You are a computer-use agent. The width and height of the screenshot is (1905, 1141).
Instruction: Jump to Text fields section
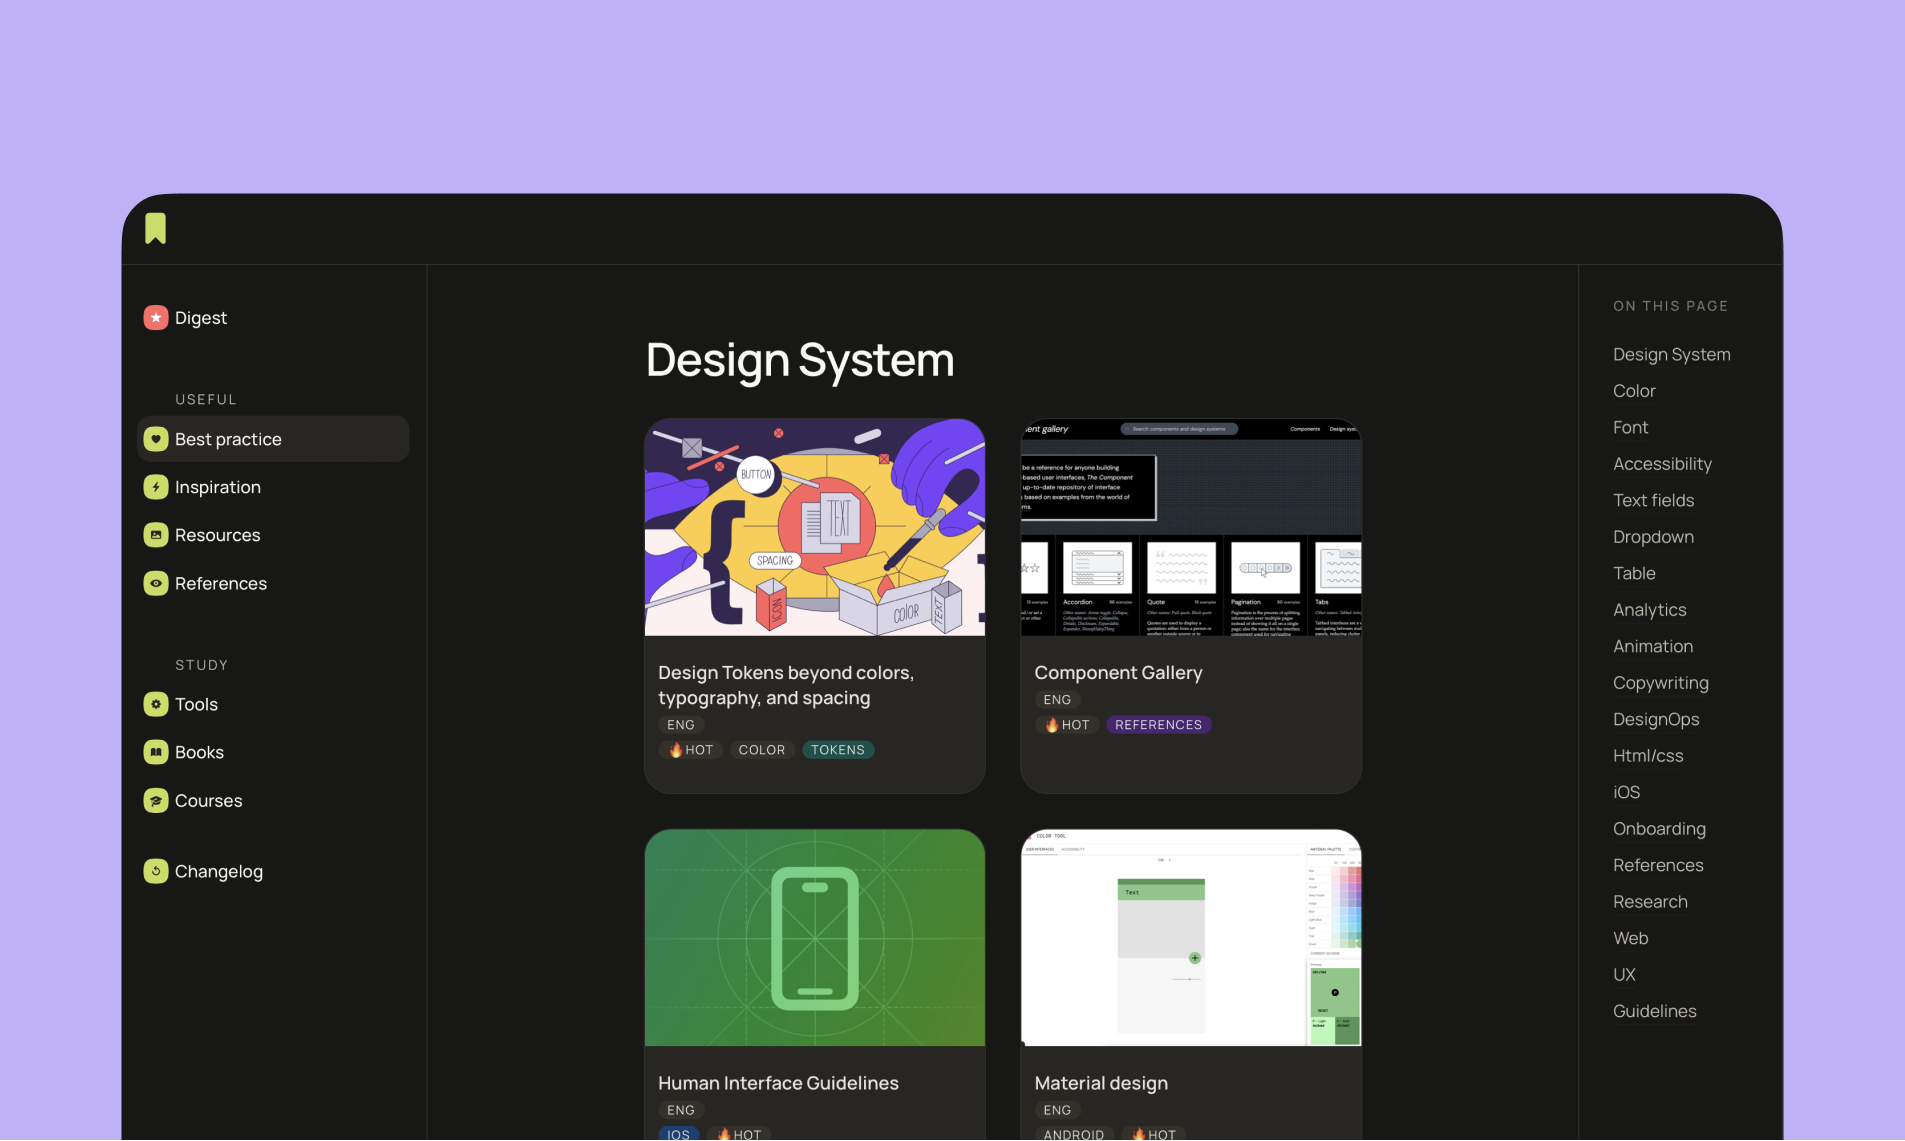coord(1653,500)
